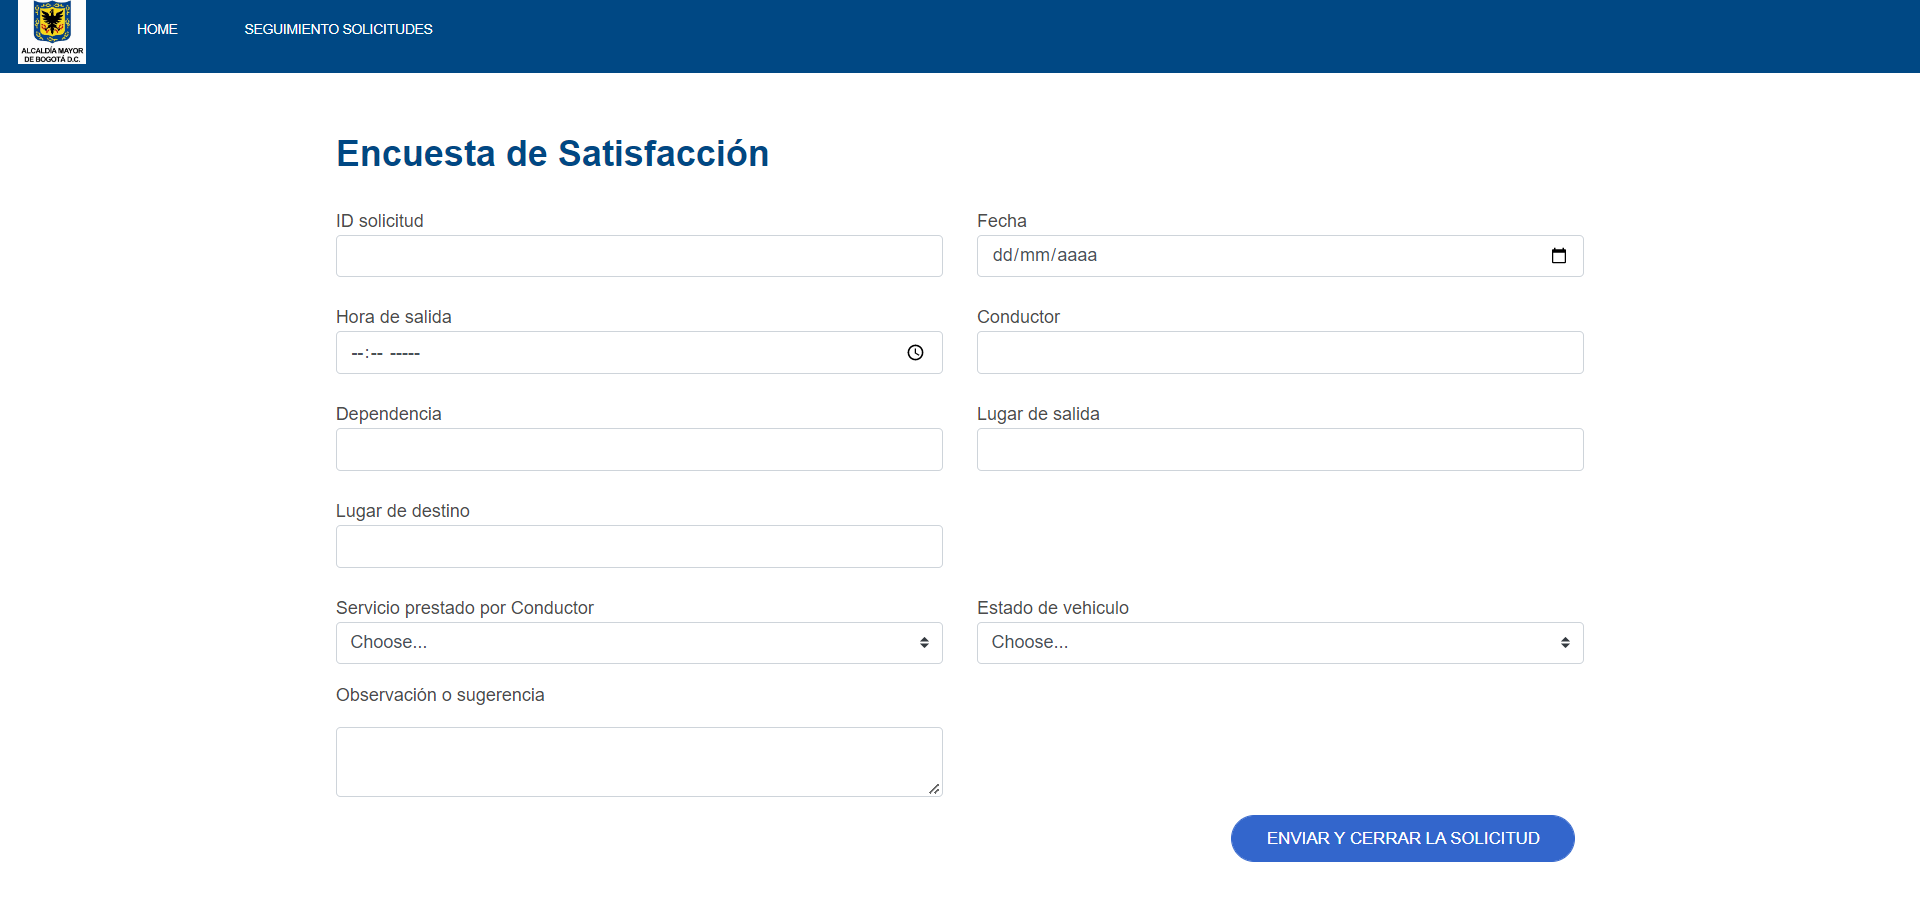Expand the Servicio prestado por Conductor dropdown
The height and width of the screenshot is (906, 1920).
[639, 643]
